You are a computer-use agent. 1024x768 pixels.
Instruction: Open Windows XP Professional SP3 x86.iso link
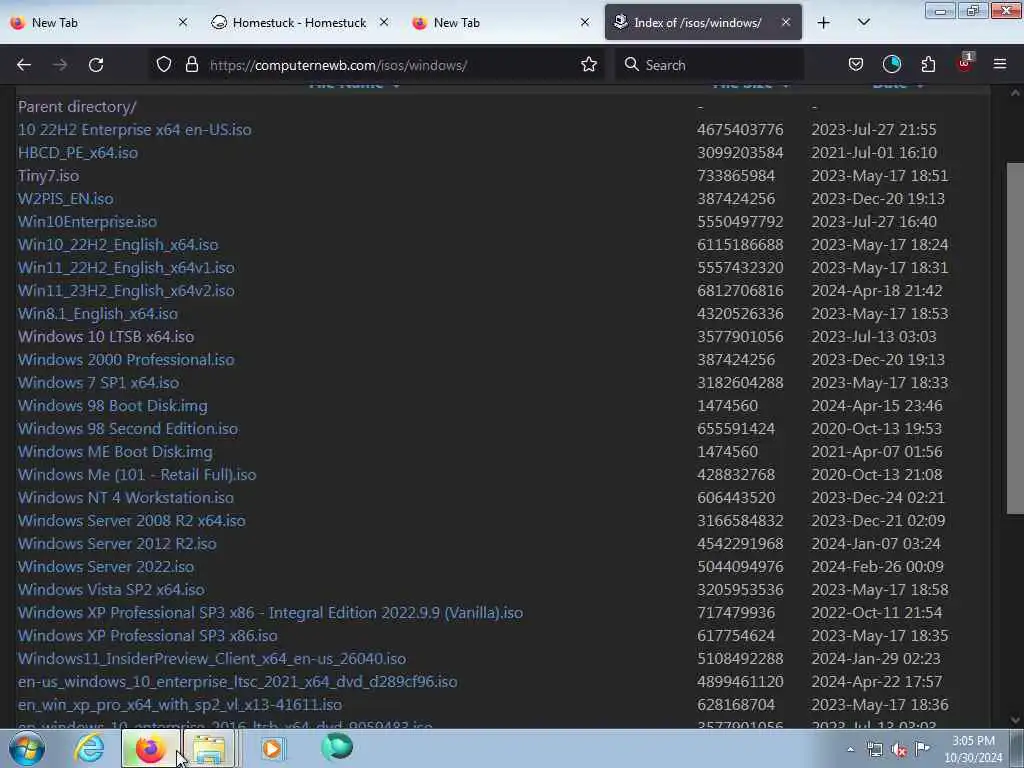coord(148,635)
